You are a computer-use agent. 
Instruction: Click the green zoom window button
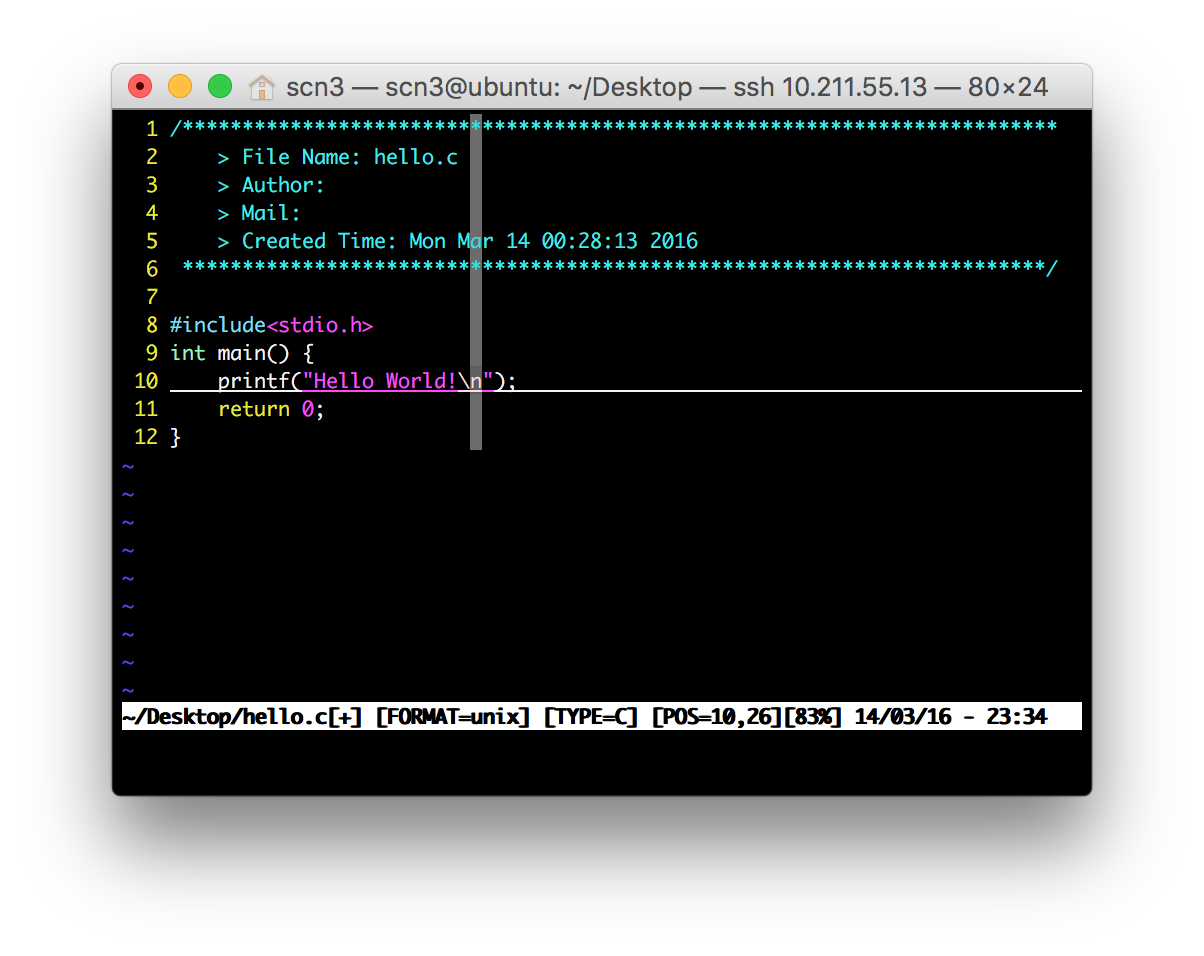[220, 86]
